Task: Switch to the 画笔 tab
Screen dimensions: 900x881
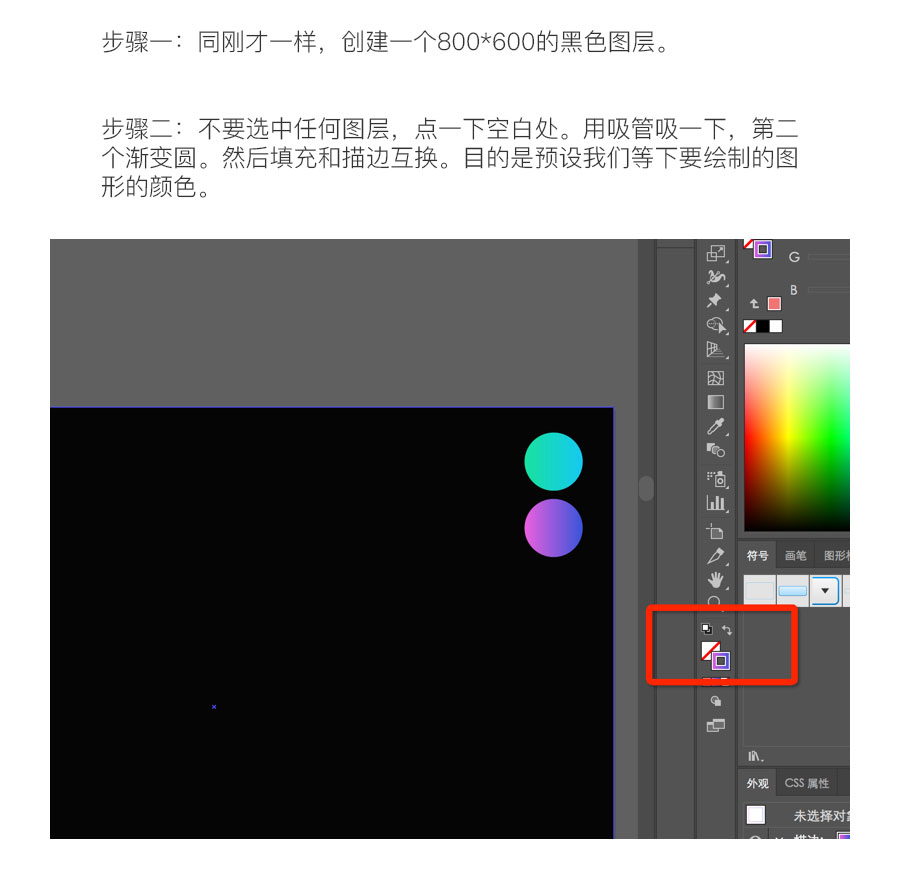Action: (796, 556)
